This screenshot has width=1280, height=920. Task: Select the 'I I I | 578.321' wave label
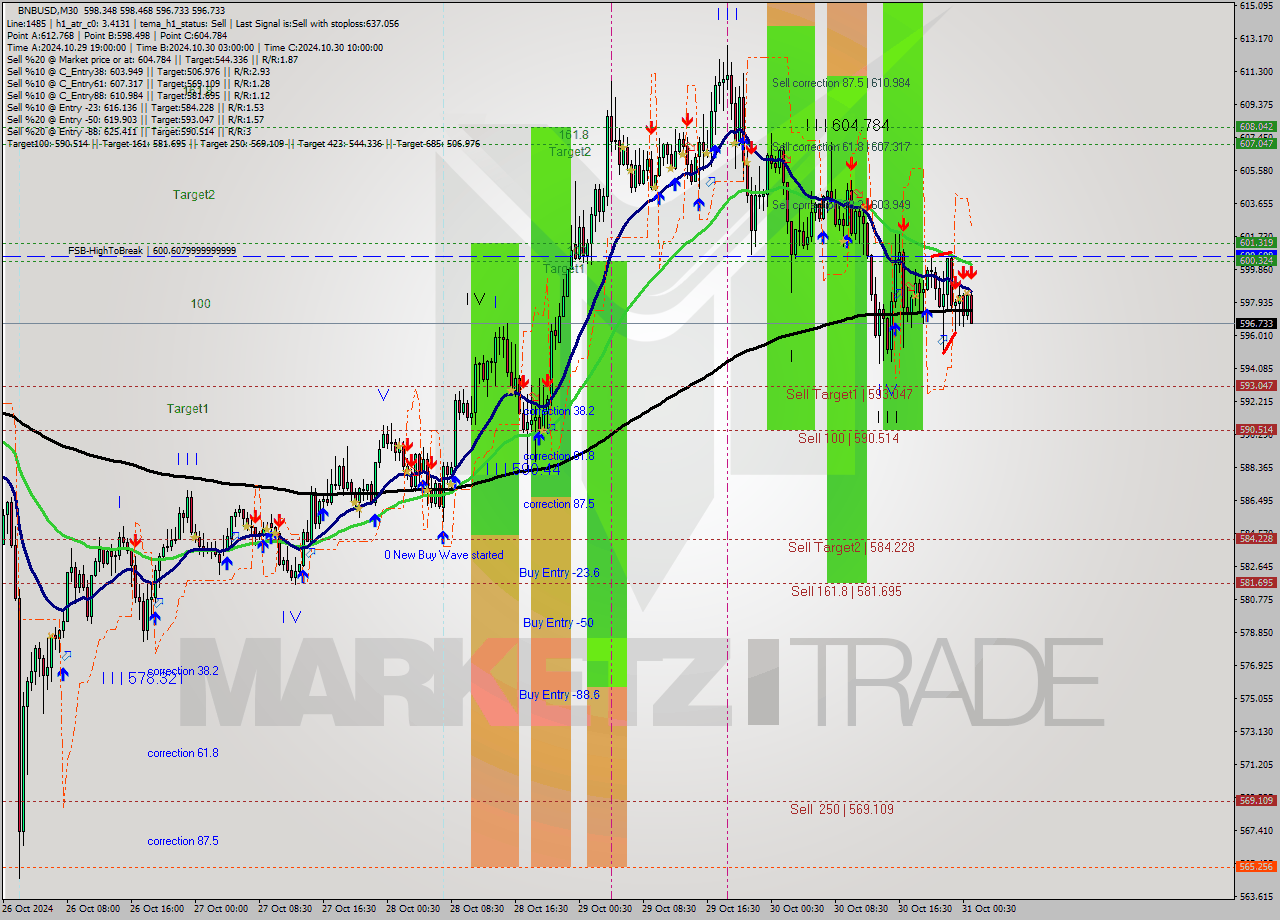[145, 678]
